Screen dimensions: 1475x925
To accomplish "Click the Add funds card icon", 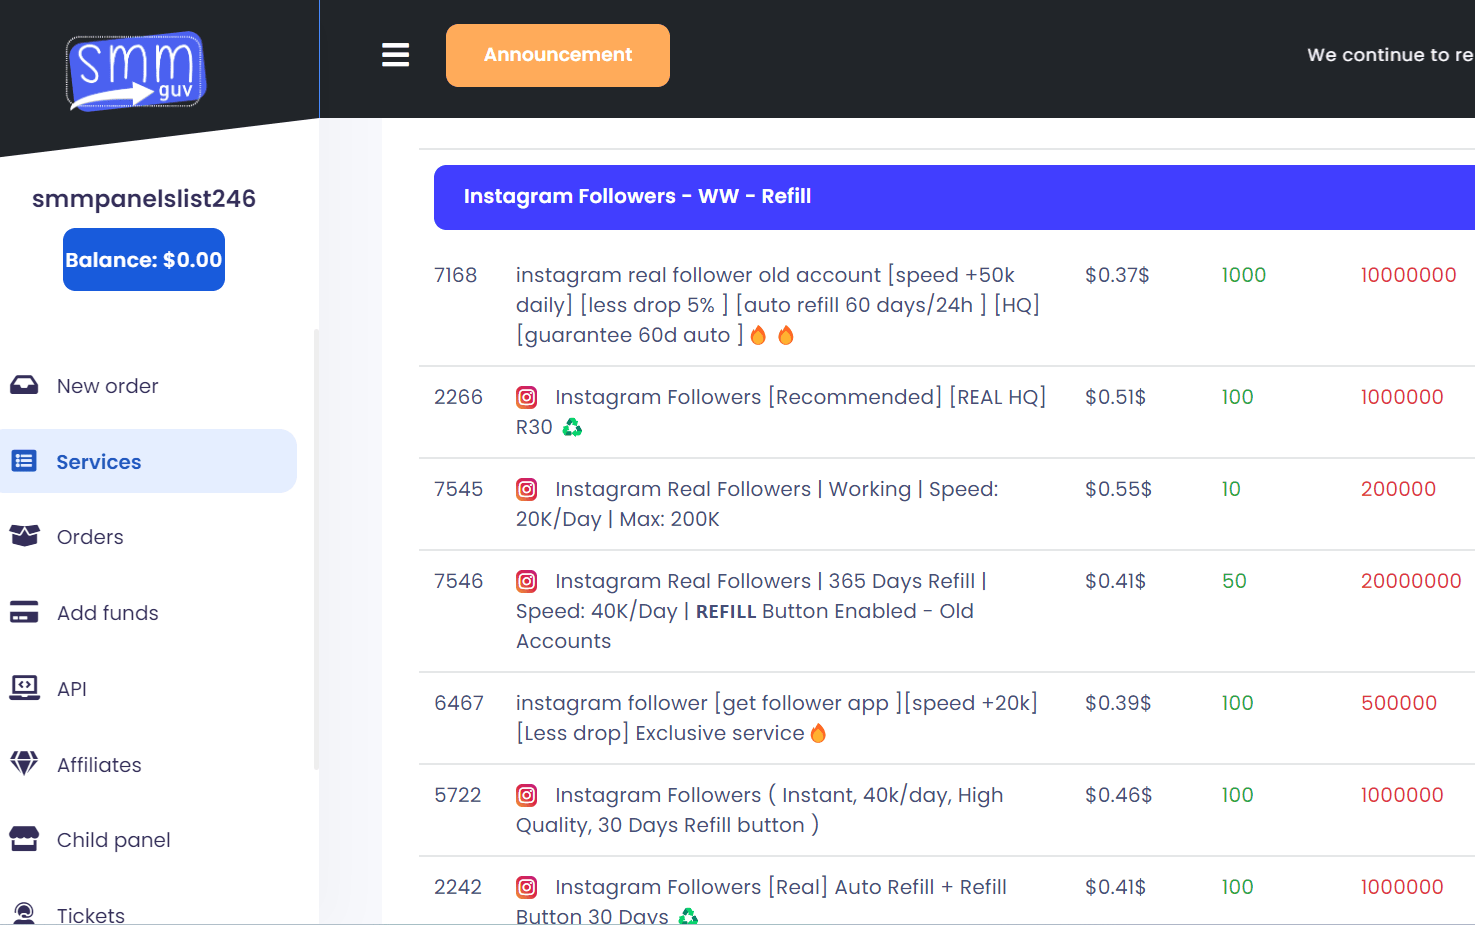I will point(24,612).
